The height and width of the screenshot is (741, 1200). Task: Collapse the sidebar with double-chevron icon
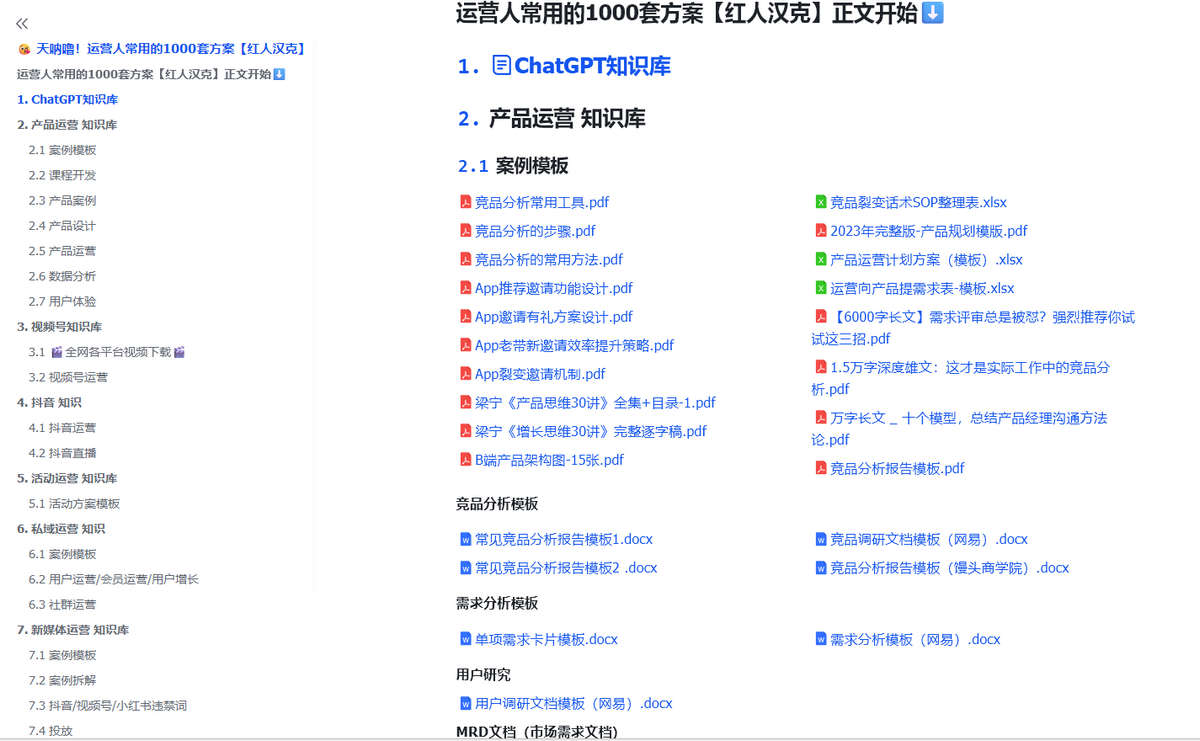pos(22,23)
